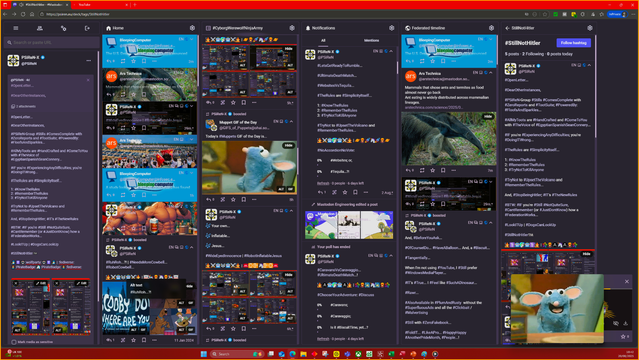Viewport: 639px width, 360px height.
Task: Refresh the Websites vs Tequila poll
Action: (323, 183)
